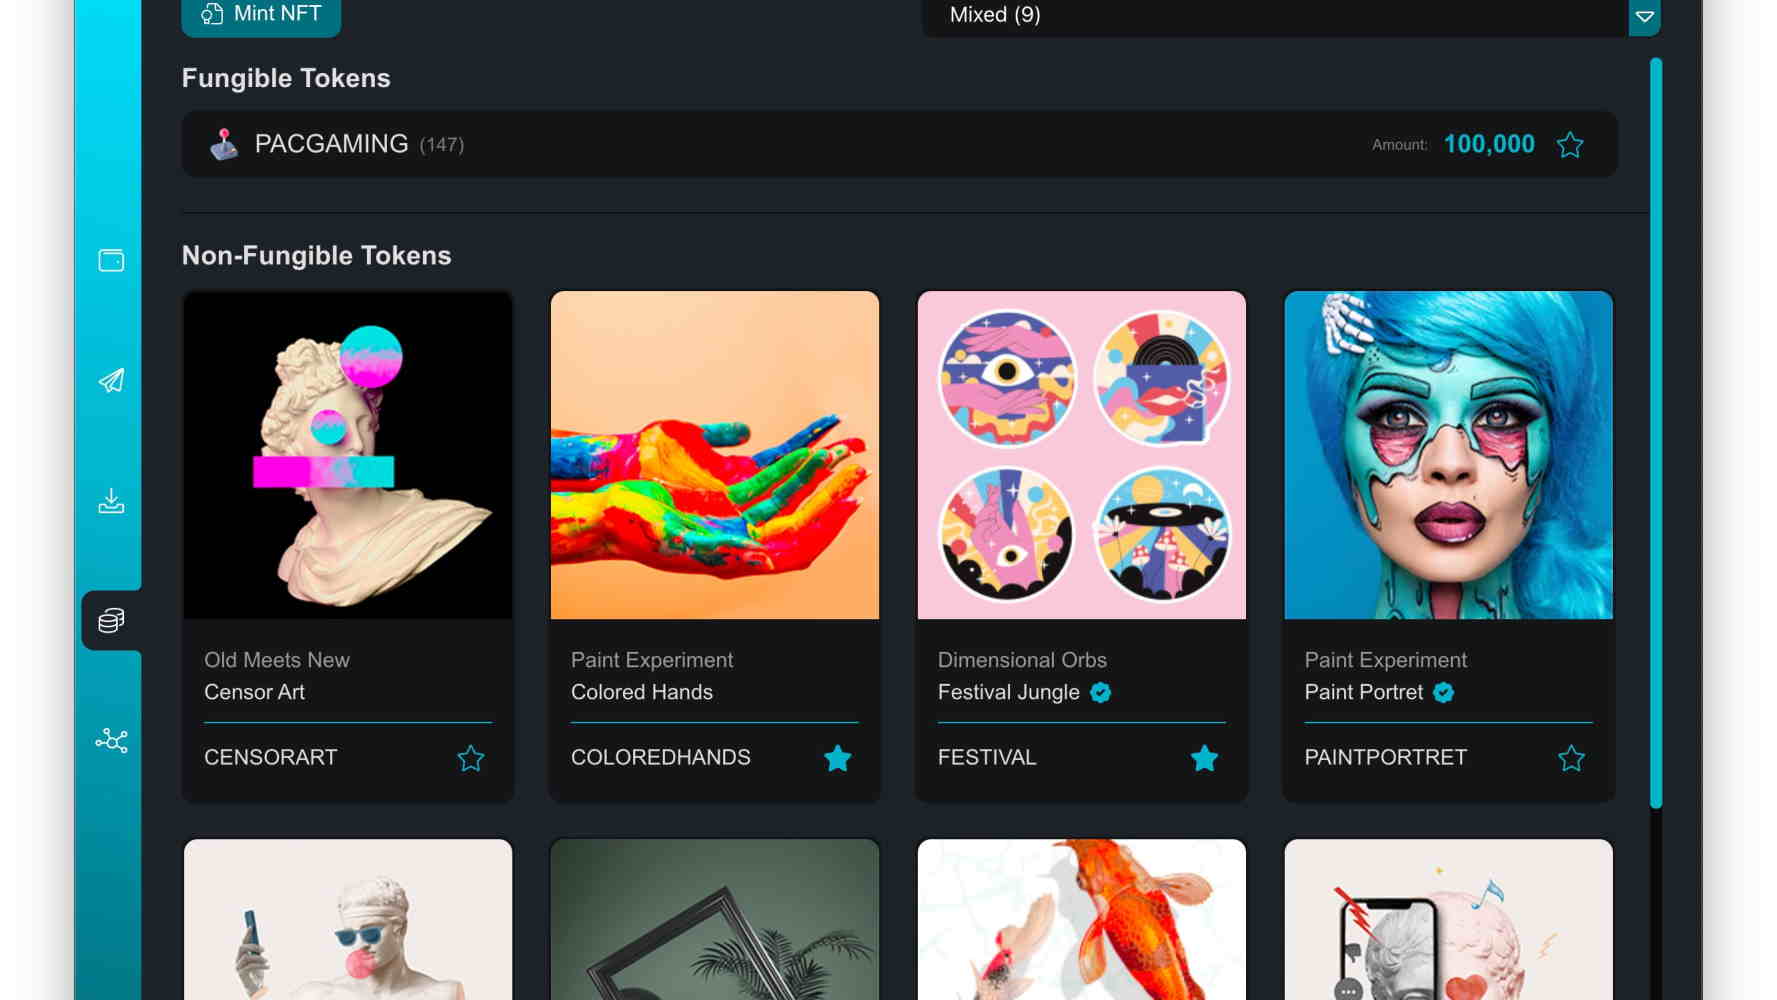Open the network nodes icon in sidebar

pos(111,741)
